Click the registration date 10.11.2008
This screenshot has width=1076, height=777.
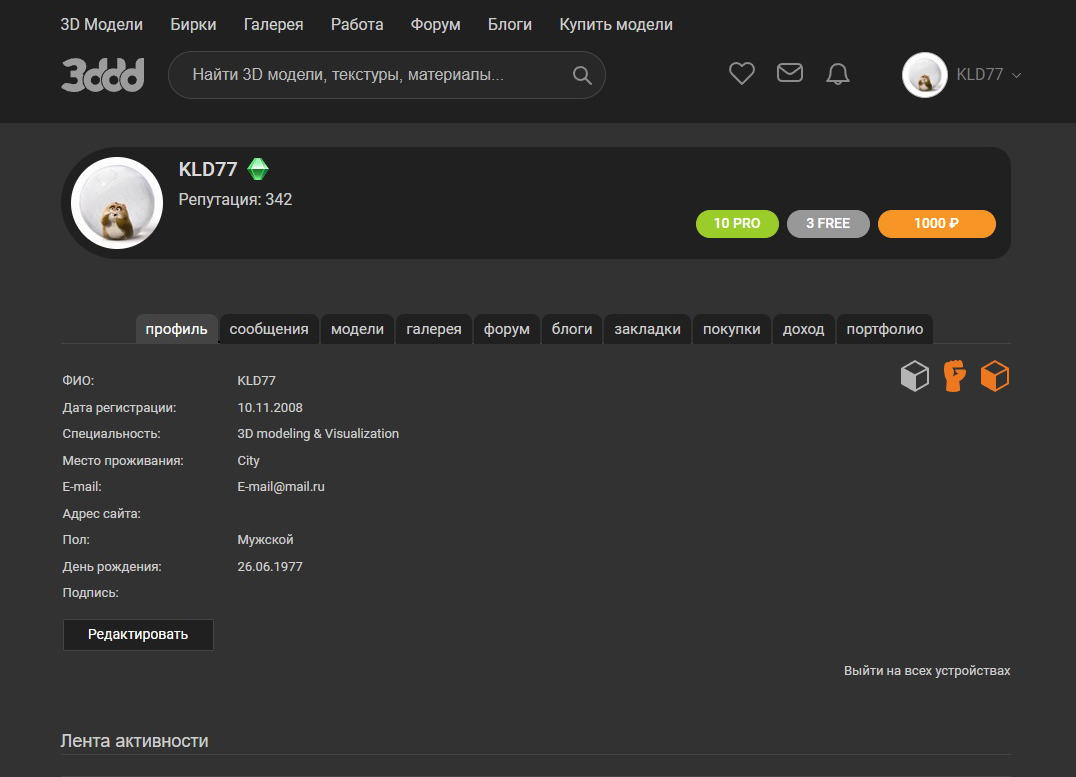(270, 408)
